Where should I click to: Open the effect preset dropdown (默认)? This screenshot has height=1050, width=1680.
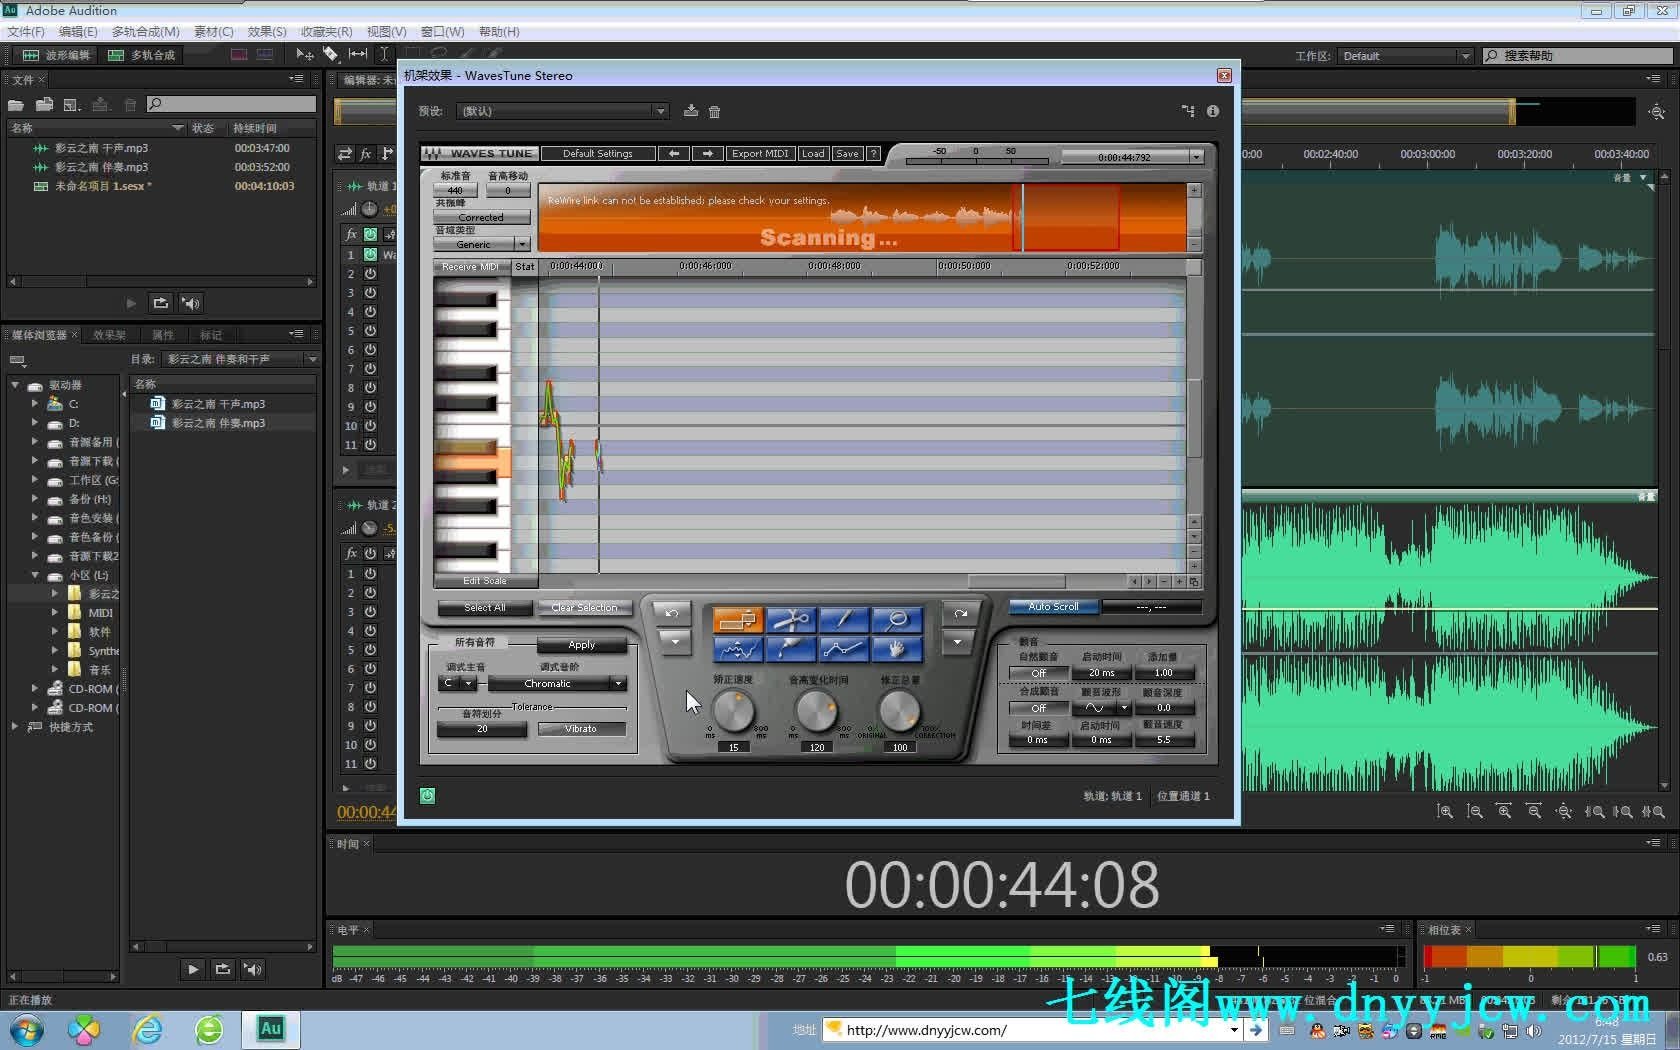click(x=563, y=111)
